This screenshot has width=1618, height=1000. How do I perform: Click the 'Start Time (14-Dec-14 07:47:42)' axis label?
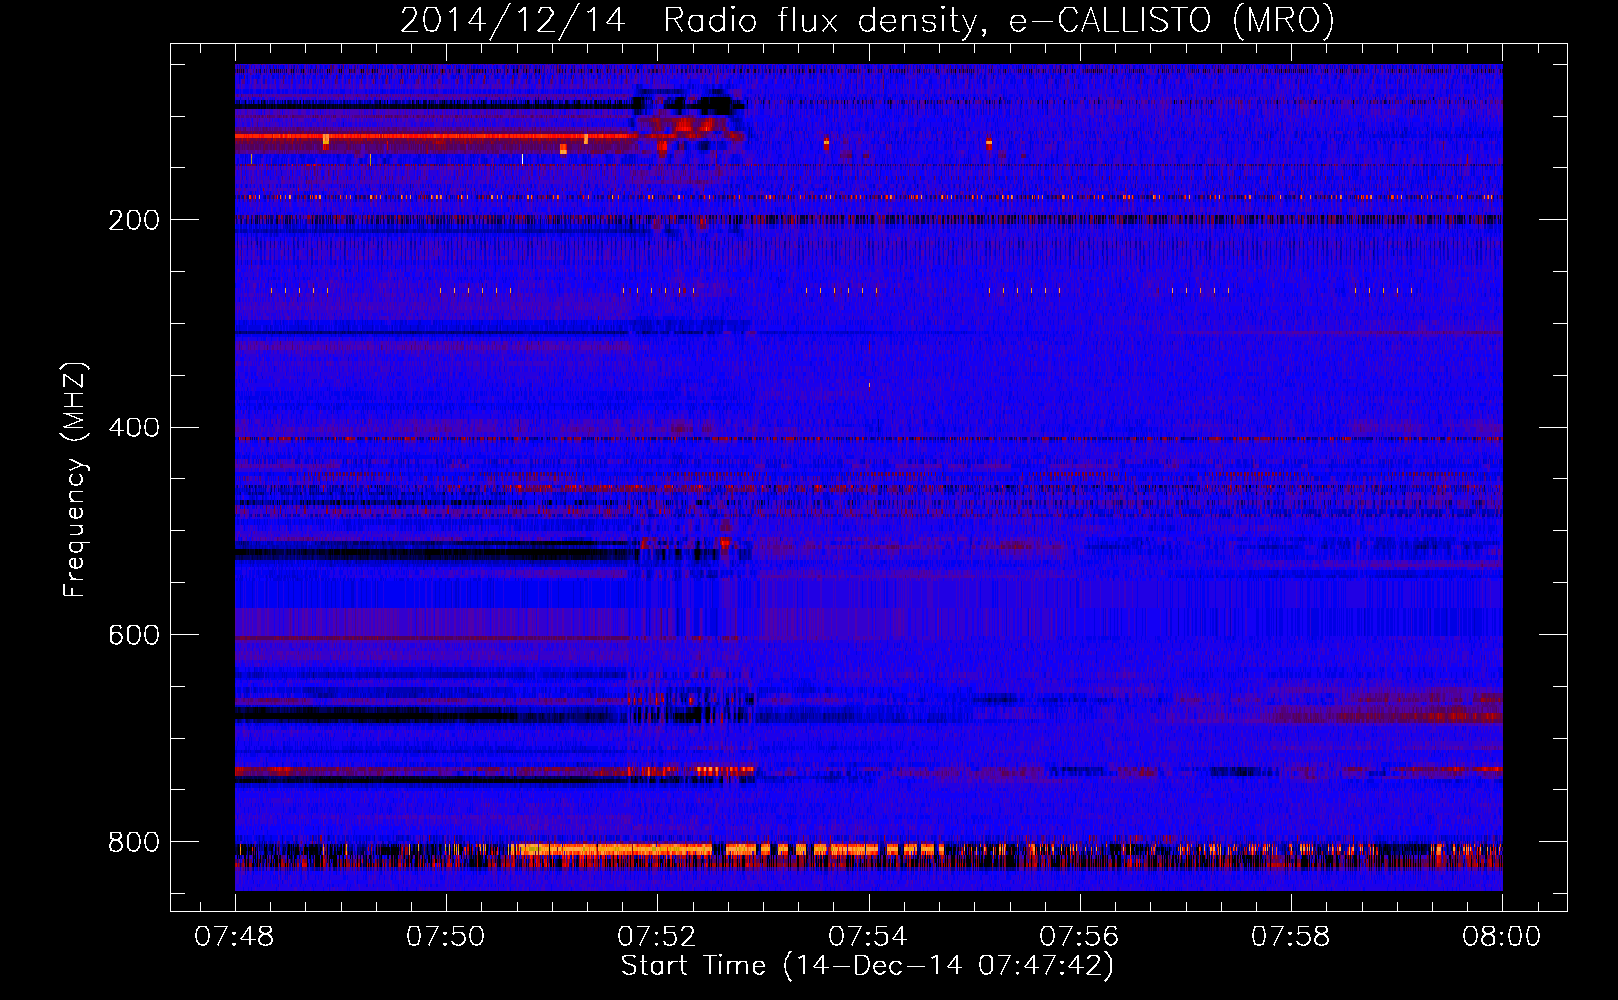pyautogui.click(x=867, y=966)
